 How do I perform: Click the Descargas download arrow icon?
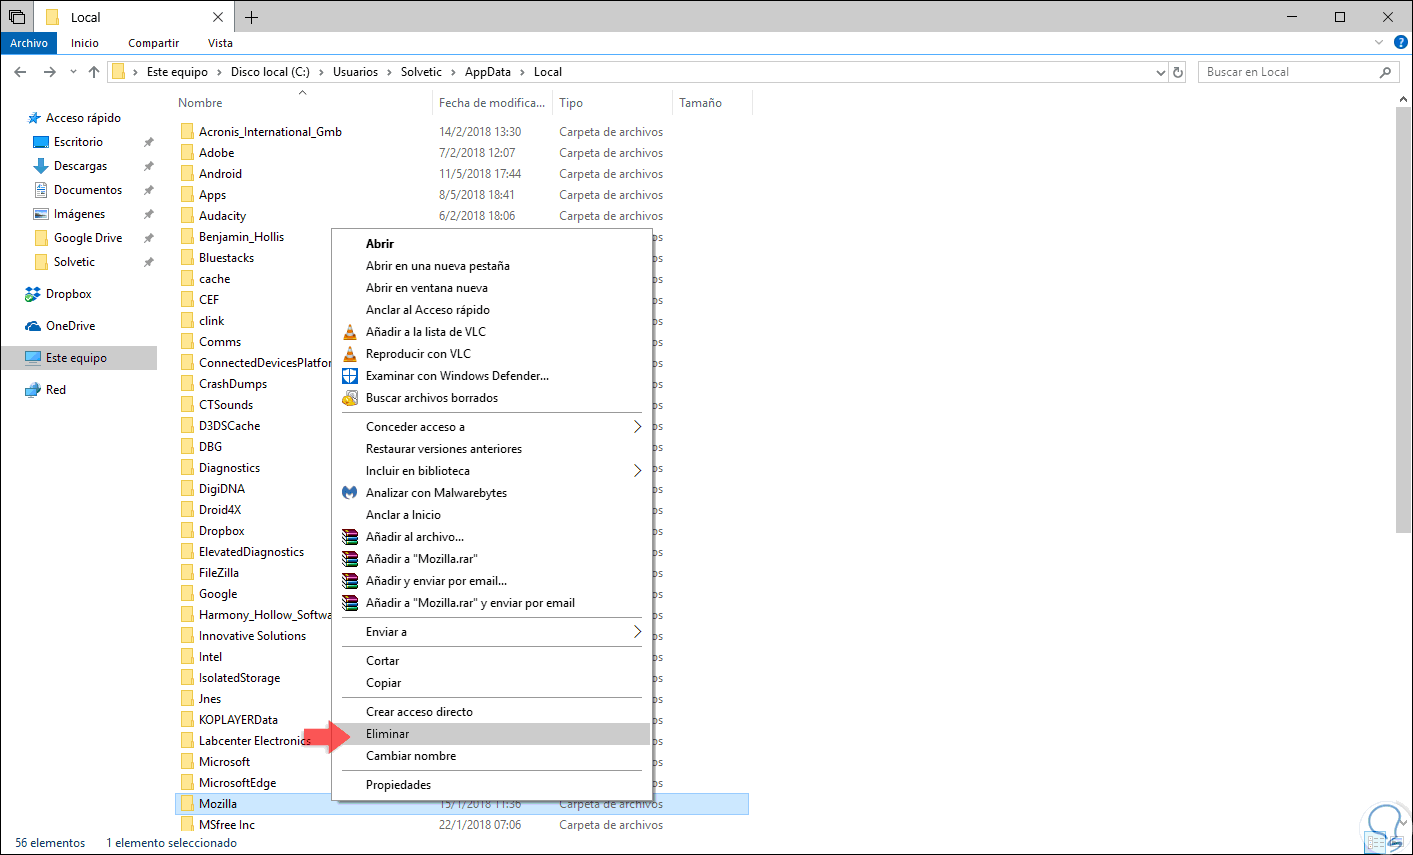tap(41, 166)
